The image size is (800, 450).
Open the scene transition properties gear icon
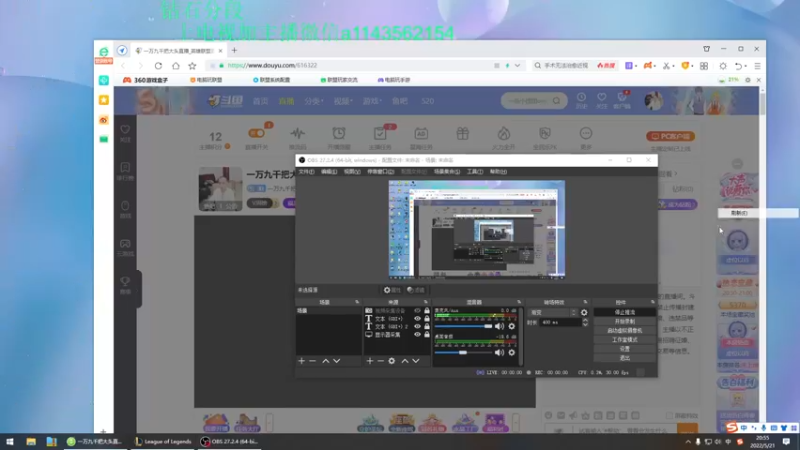[x=584, y=313]
